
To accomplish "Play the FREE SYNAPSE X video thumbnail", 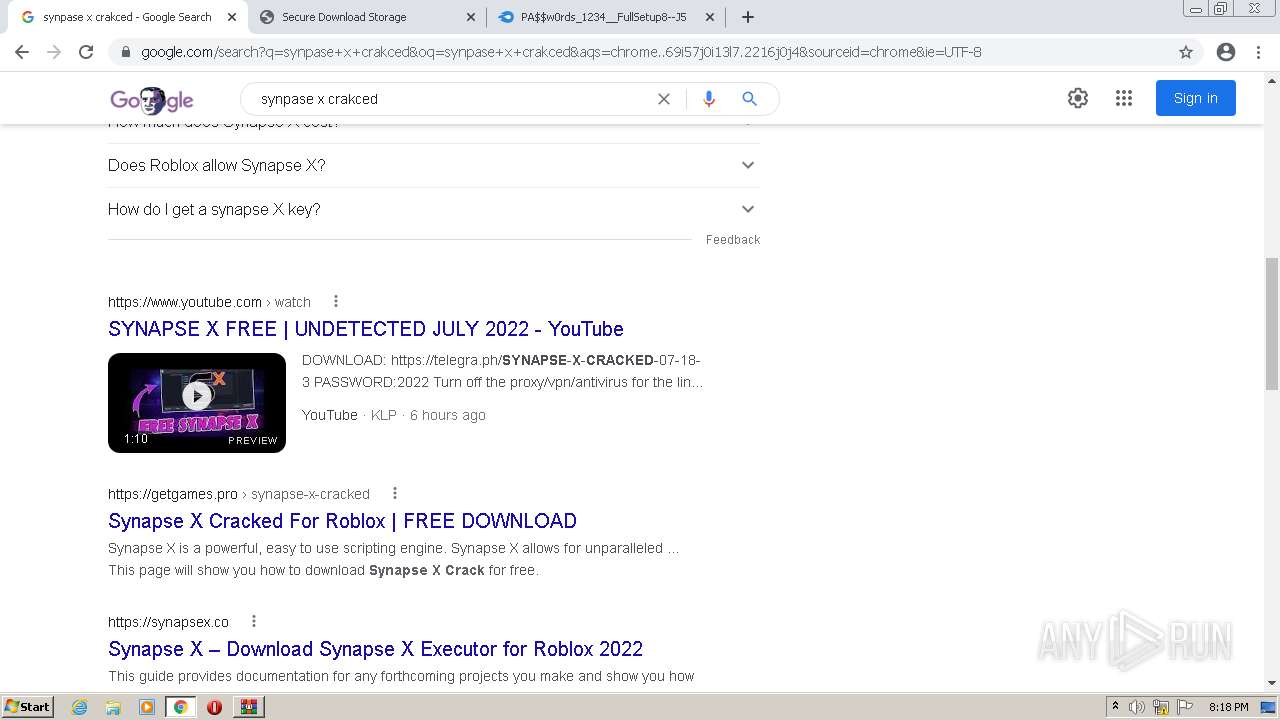I will [197, 403].
